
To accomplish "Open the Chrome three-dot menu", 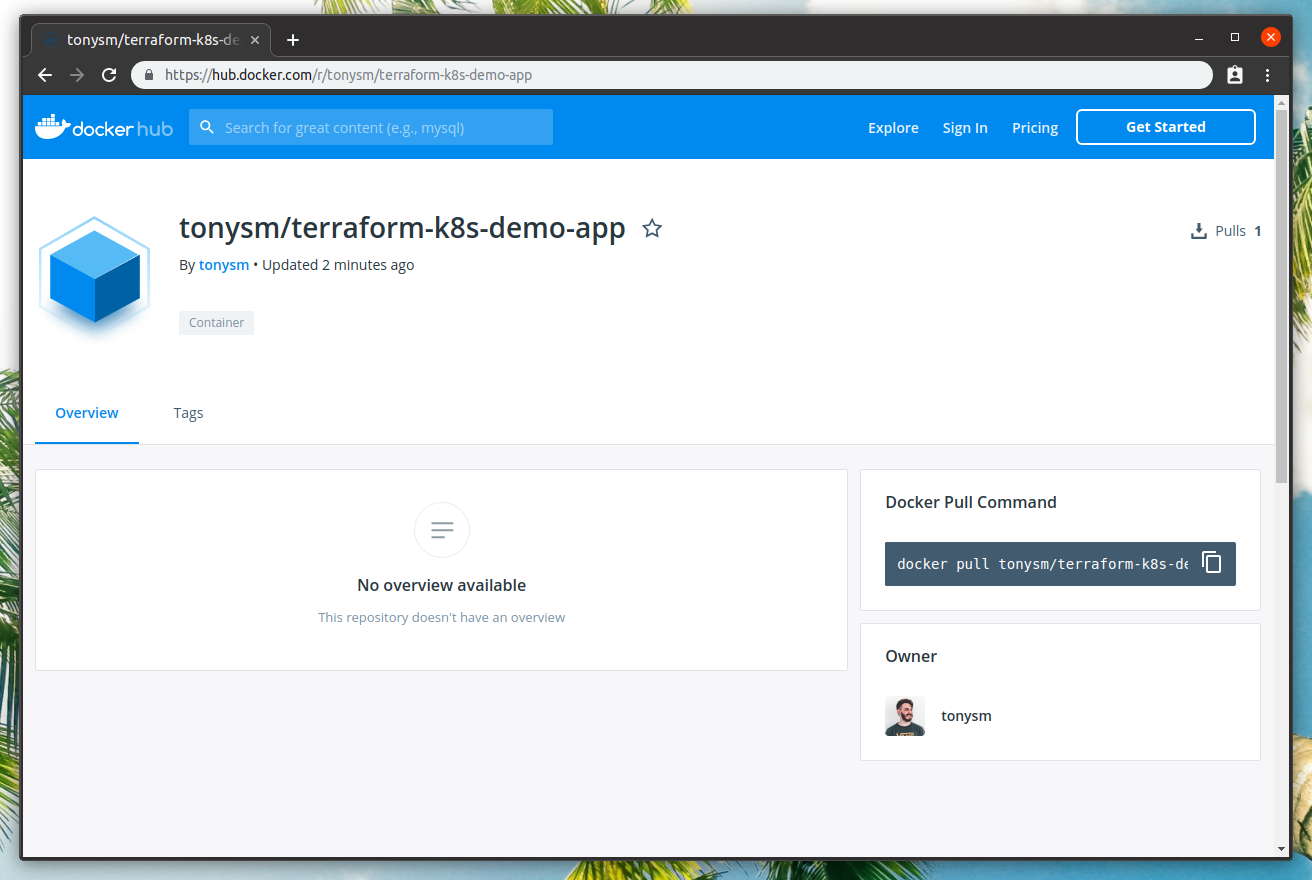I will click(1267, 75).
